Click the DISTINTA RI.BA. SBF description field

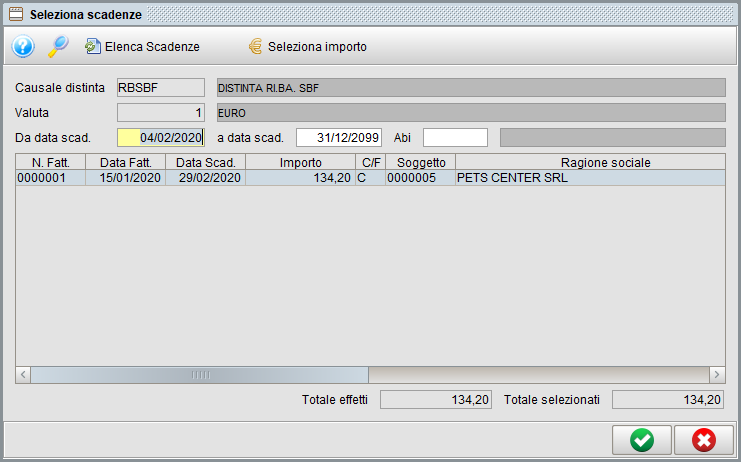(x=471, y=88)
